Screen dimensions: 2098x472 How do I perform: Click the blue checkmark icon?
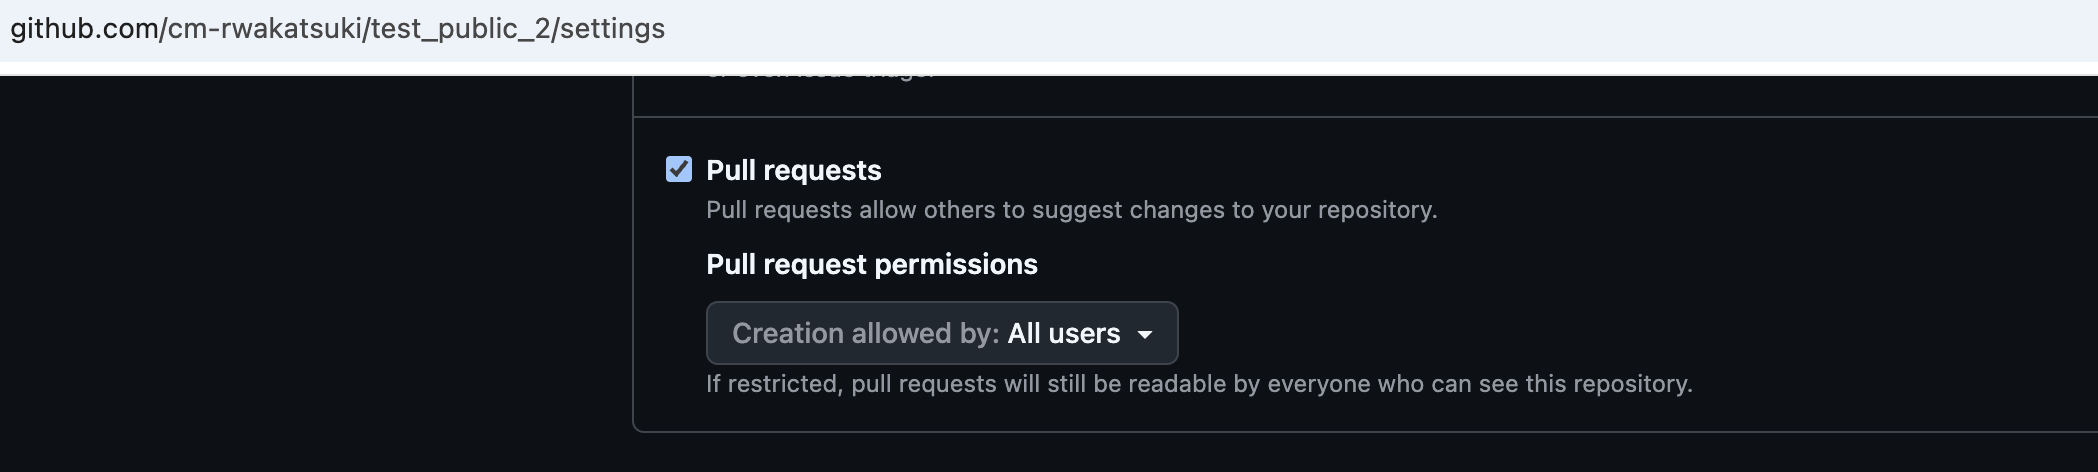(x=679, y=169)
